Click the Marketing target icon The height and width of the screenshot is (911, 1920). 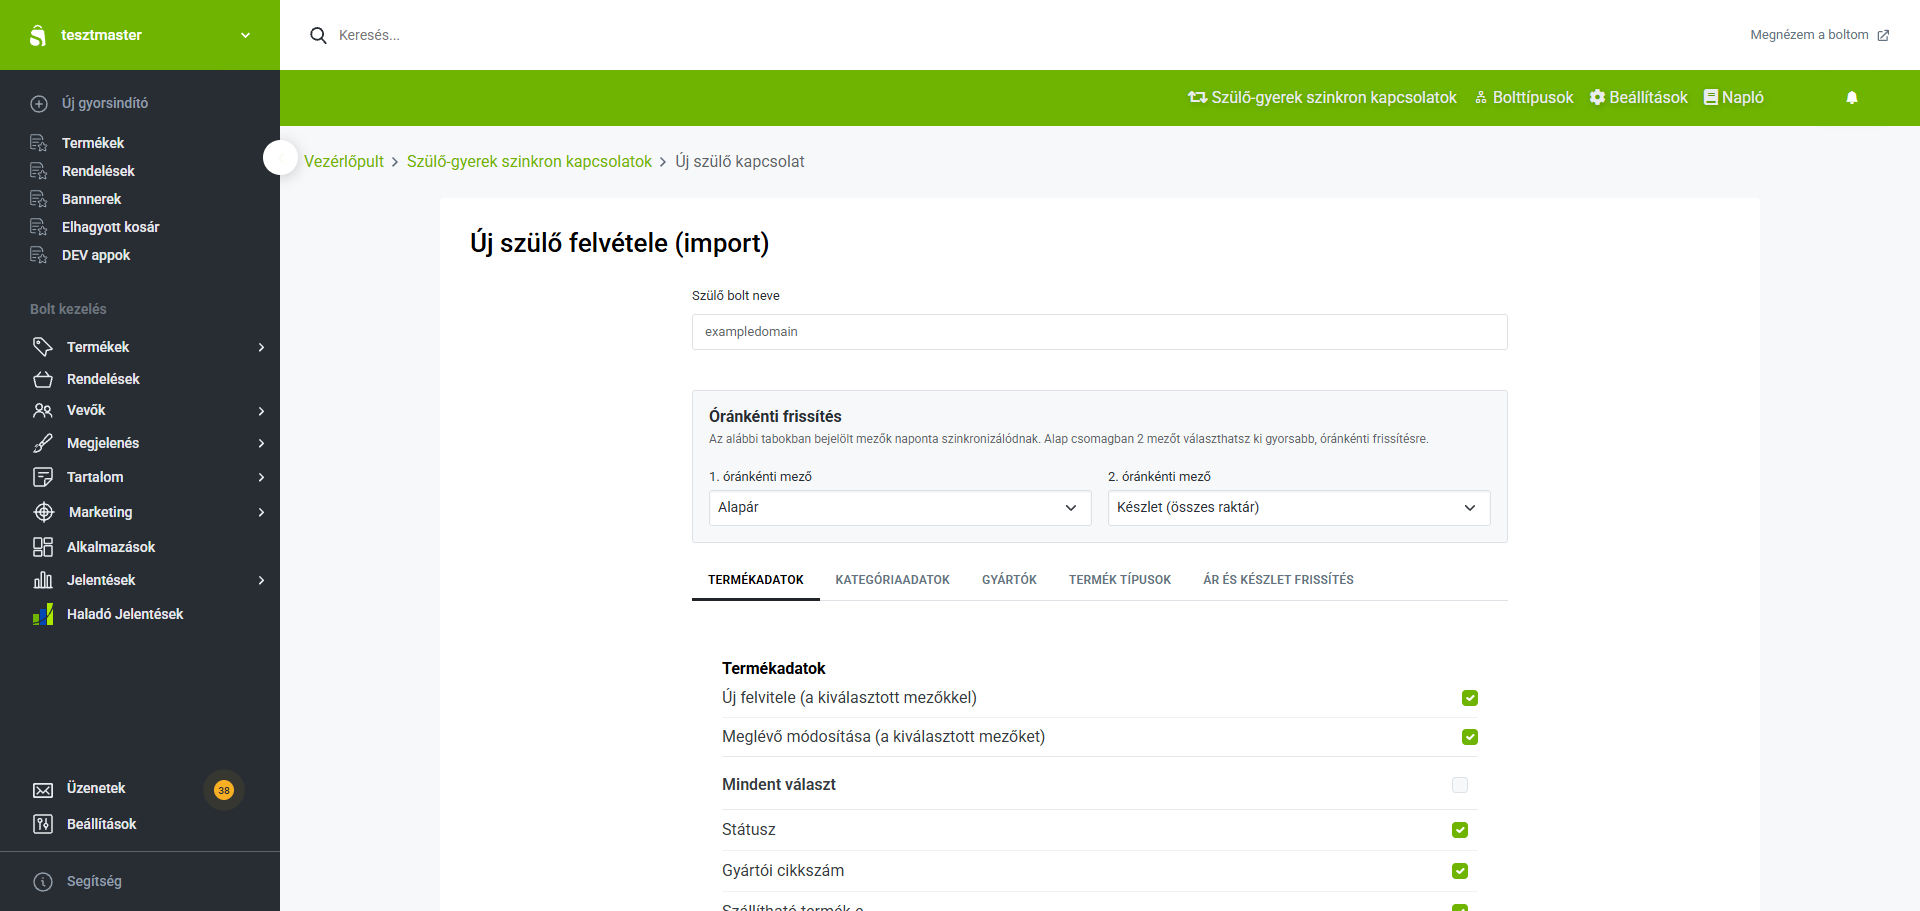(44, 512)
